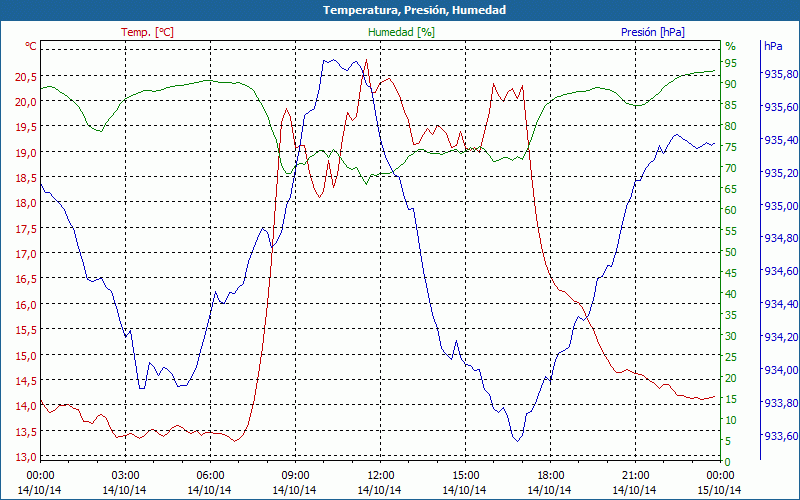Click the 15,0 temperature axis value
The image size is (800, 500).
point(26,356)
